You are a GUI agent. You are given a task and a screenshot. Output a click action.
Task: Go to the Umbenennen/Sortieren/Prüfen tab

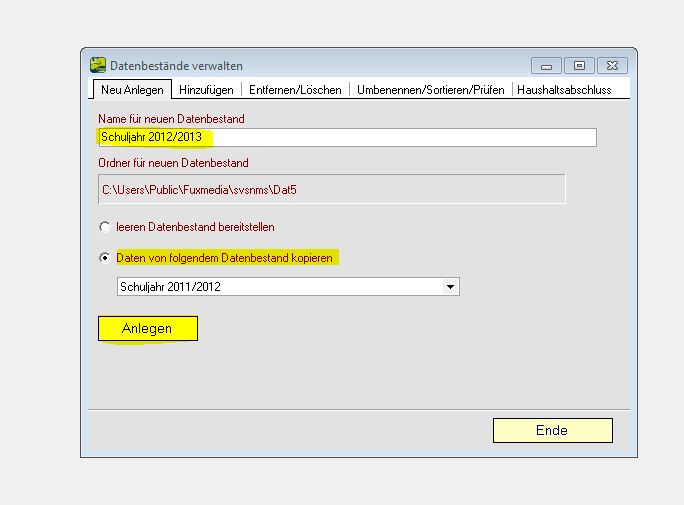[431, 90]
